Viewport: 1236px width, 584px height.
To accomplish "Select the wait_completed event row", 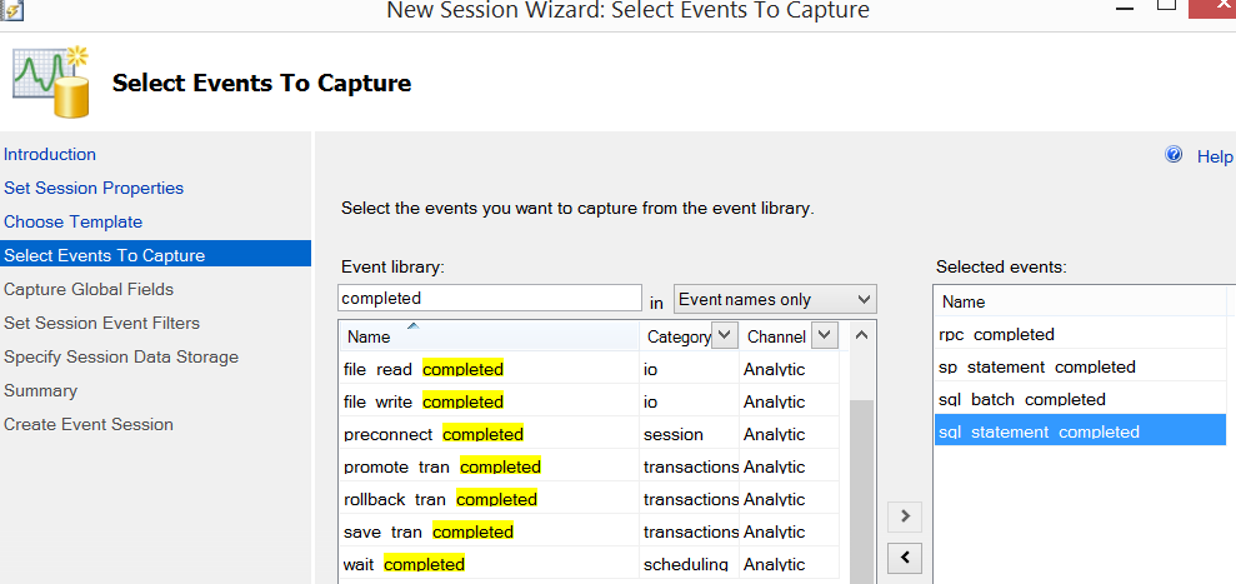I will (589, 564).
